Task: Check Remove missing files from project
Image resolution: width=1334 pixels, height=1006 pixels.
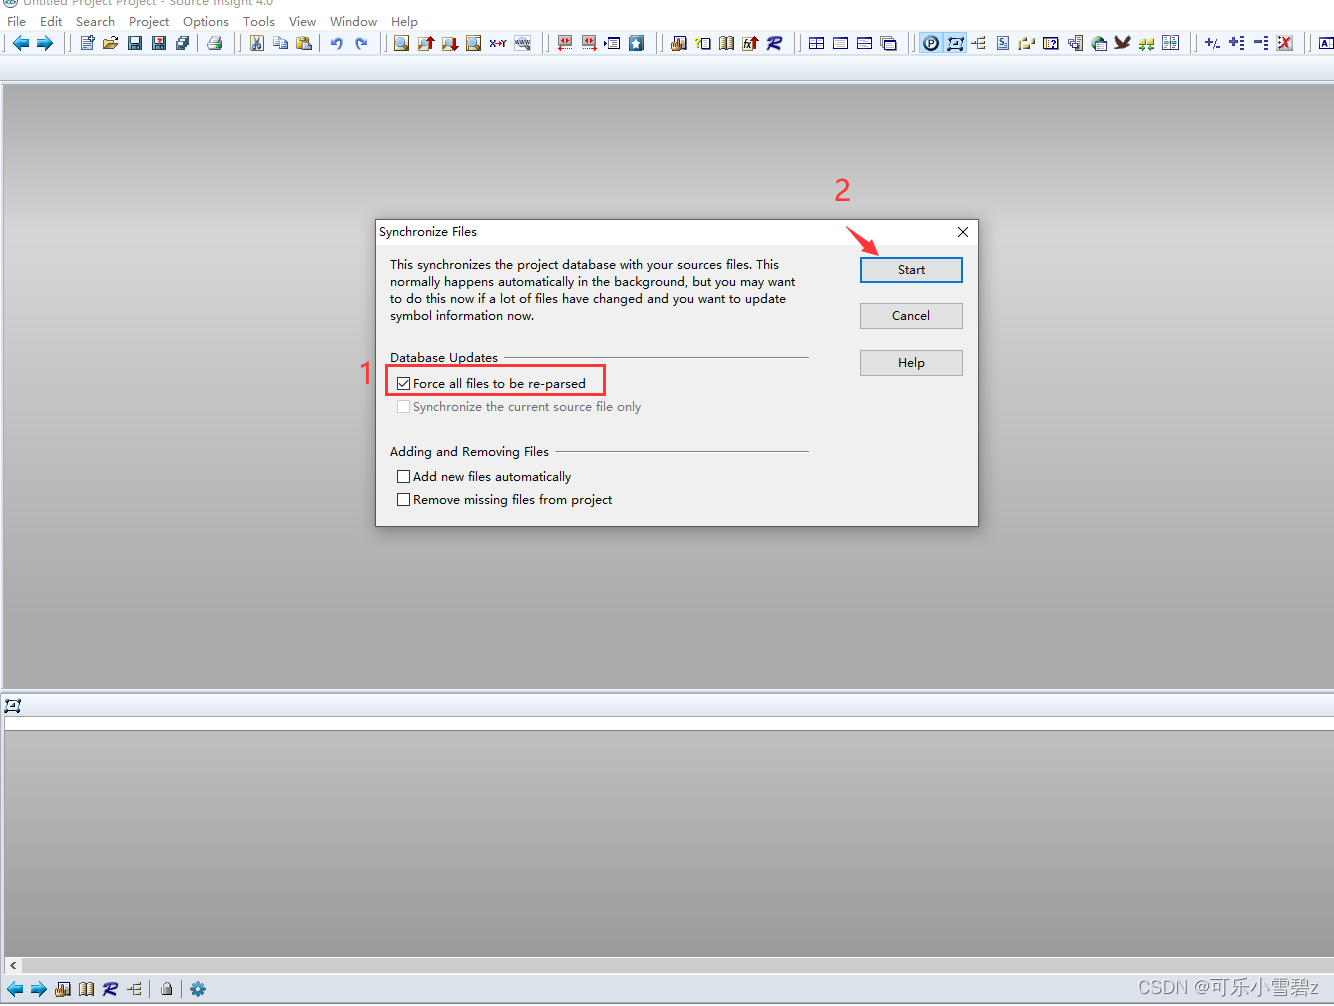Action: pyautogui.click(x=404, y=500)
